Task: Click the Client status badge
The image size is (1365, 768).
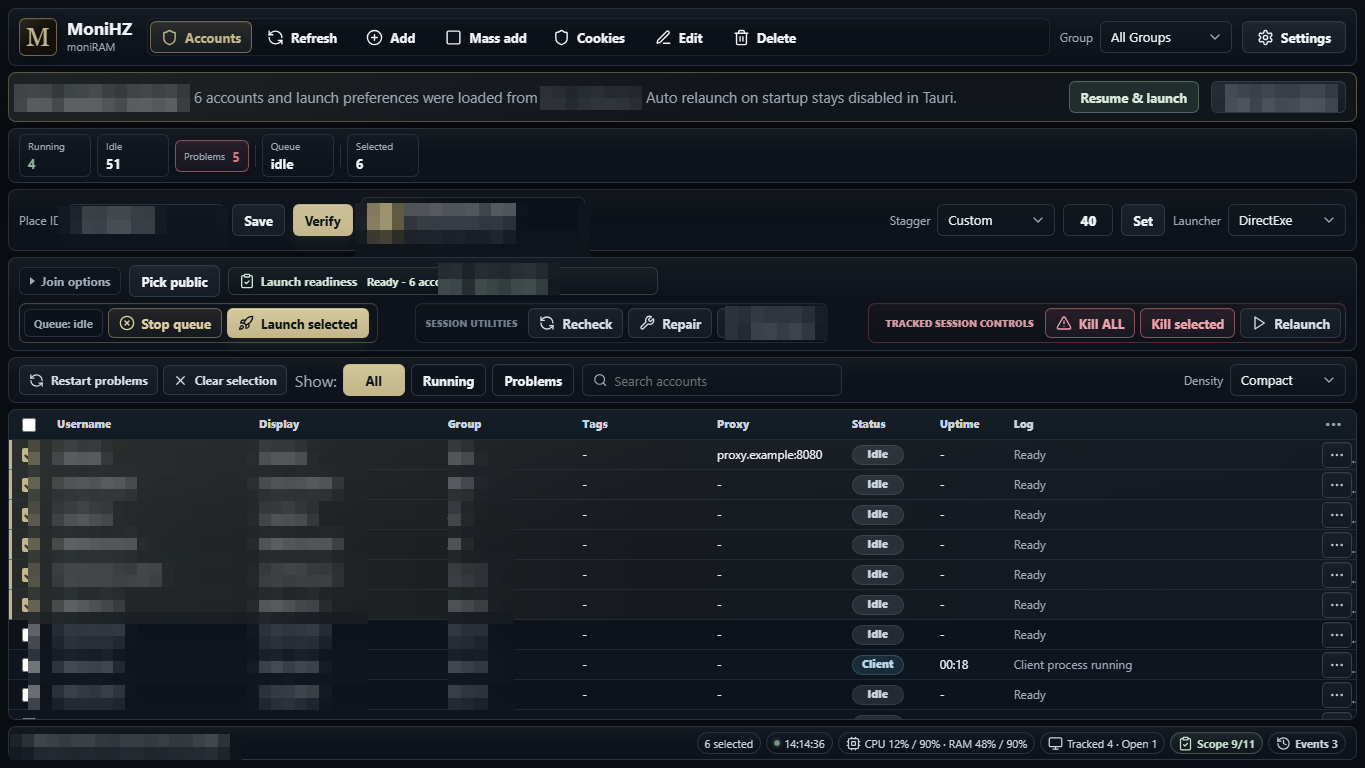Action: (877, 664)
